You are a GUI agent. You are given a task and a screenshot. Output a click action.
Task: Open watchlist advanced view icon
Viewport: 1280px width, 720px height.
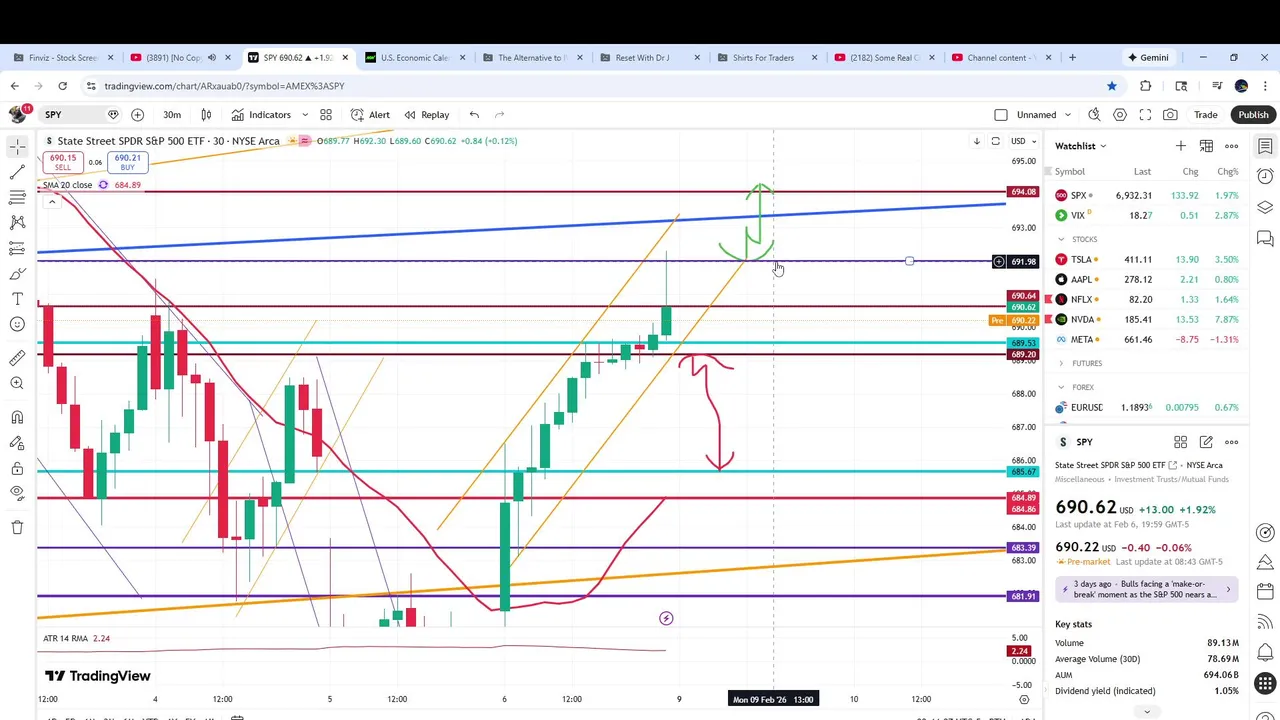pos(1206,146)
